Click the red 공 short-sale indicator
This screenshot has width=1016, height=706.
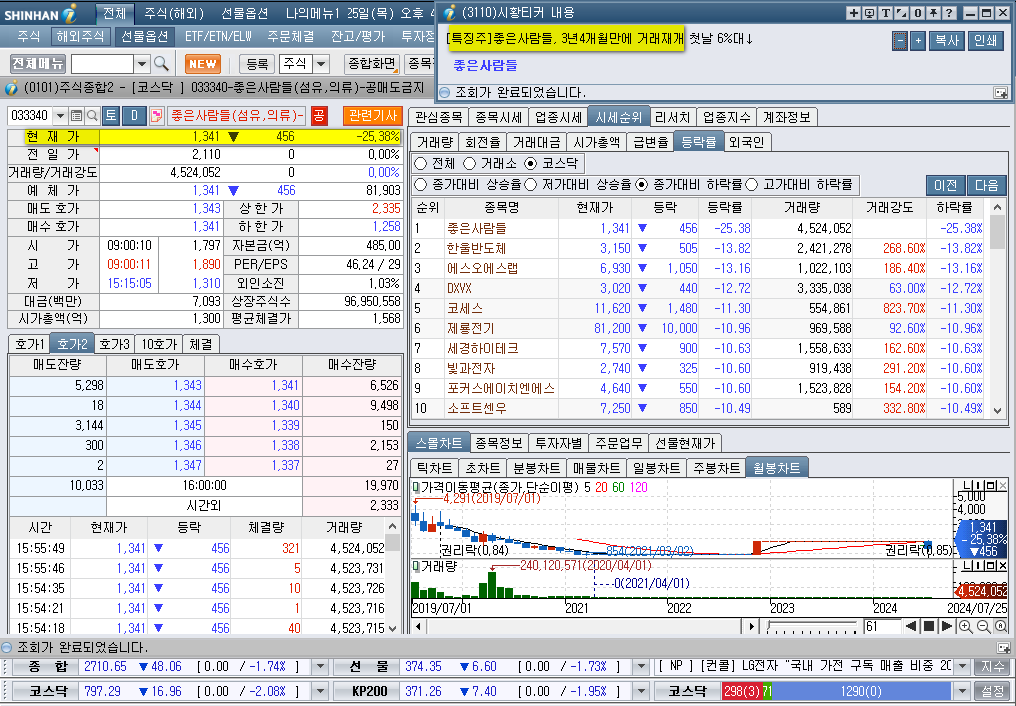point(319,116)
